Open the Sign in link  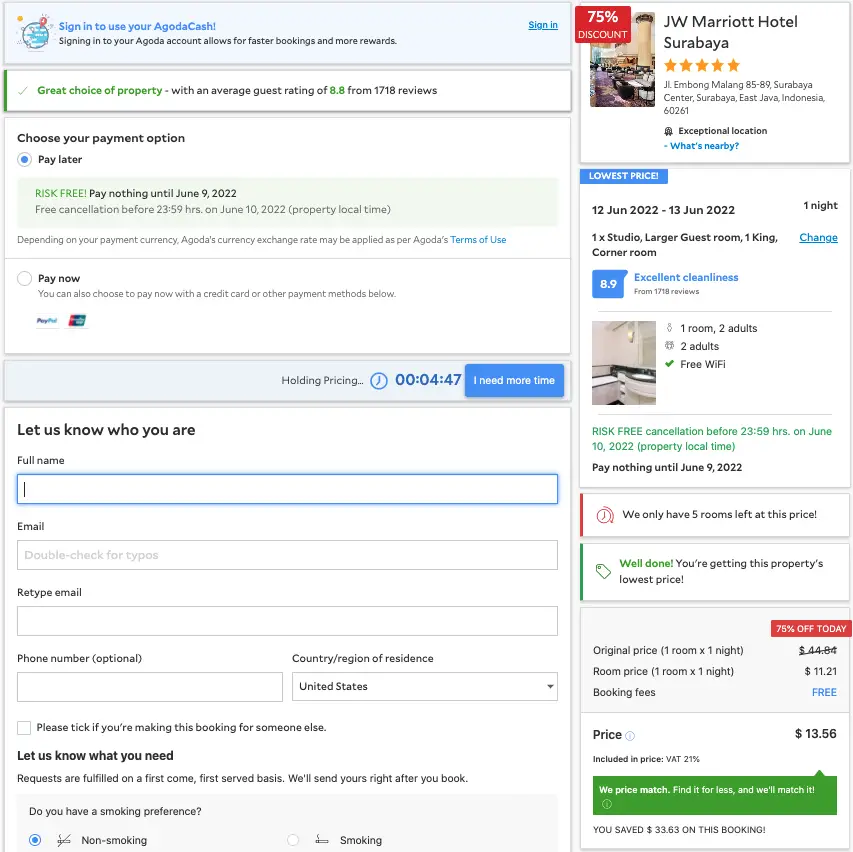(x=543, y=25)
